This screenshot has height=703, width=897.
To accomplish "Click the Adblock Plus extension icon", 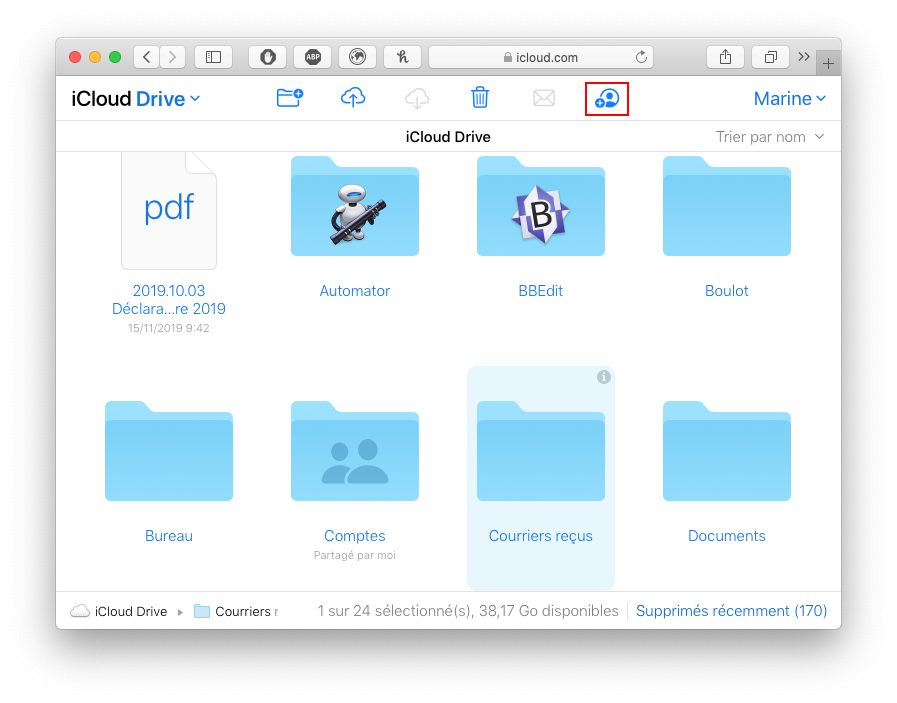I will [312, 57].
